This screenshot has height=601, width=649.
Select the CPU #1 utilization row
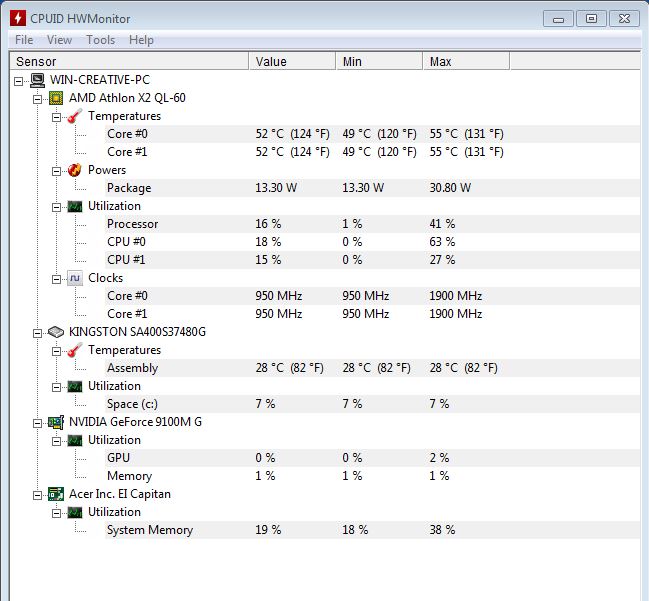point(372,260)
